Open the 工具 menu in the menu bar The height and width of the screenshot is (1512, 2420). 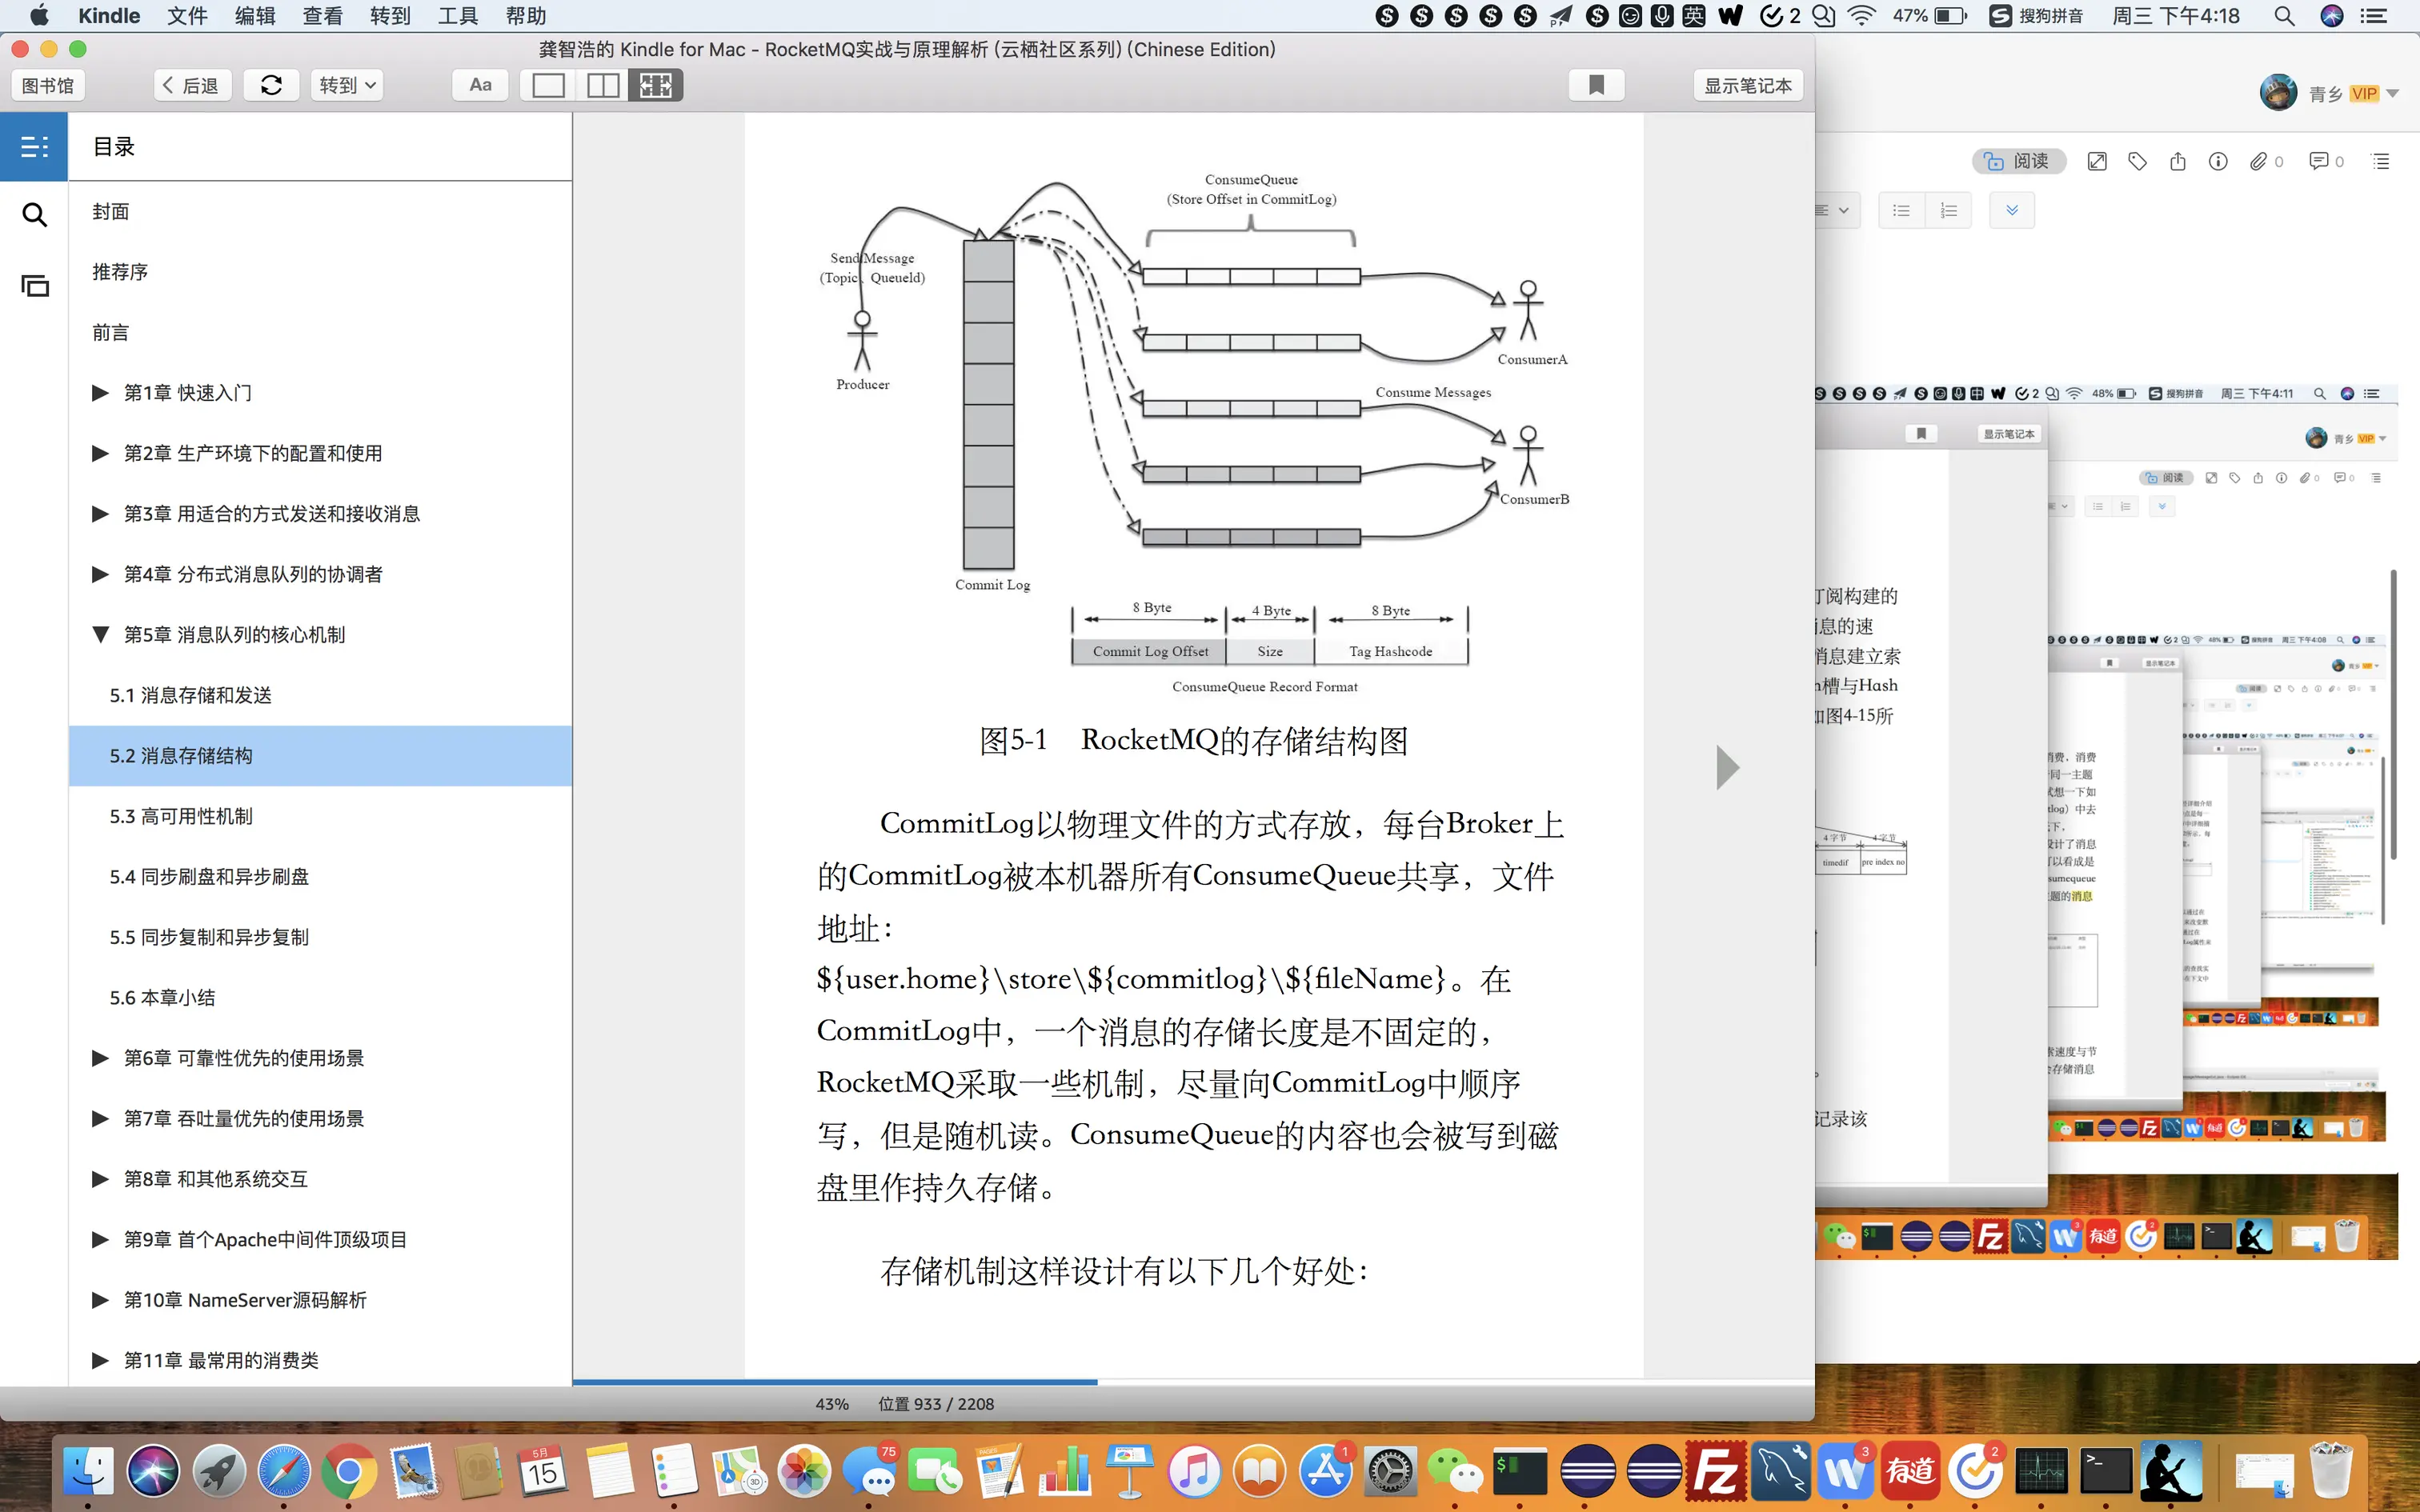point(458,16)
